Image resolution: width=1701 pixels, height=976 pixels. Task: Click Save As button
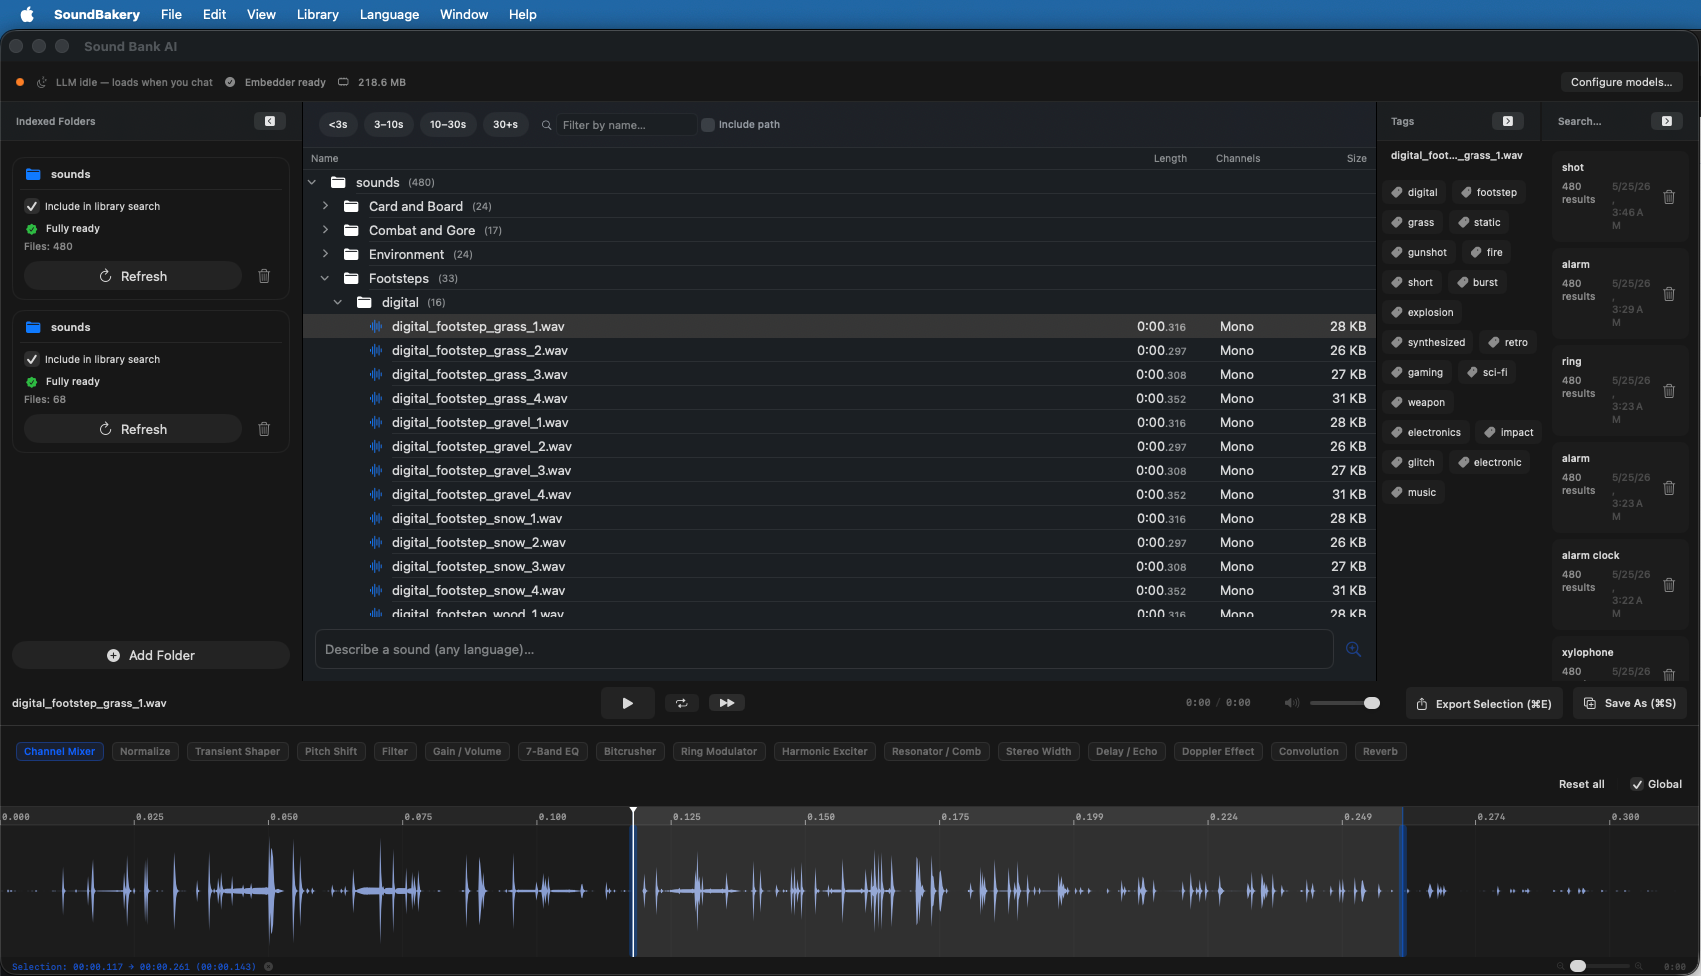1630,703
